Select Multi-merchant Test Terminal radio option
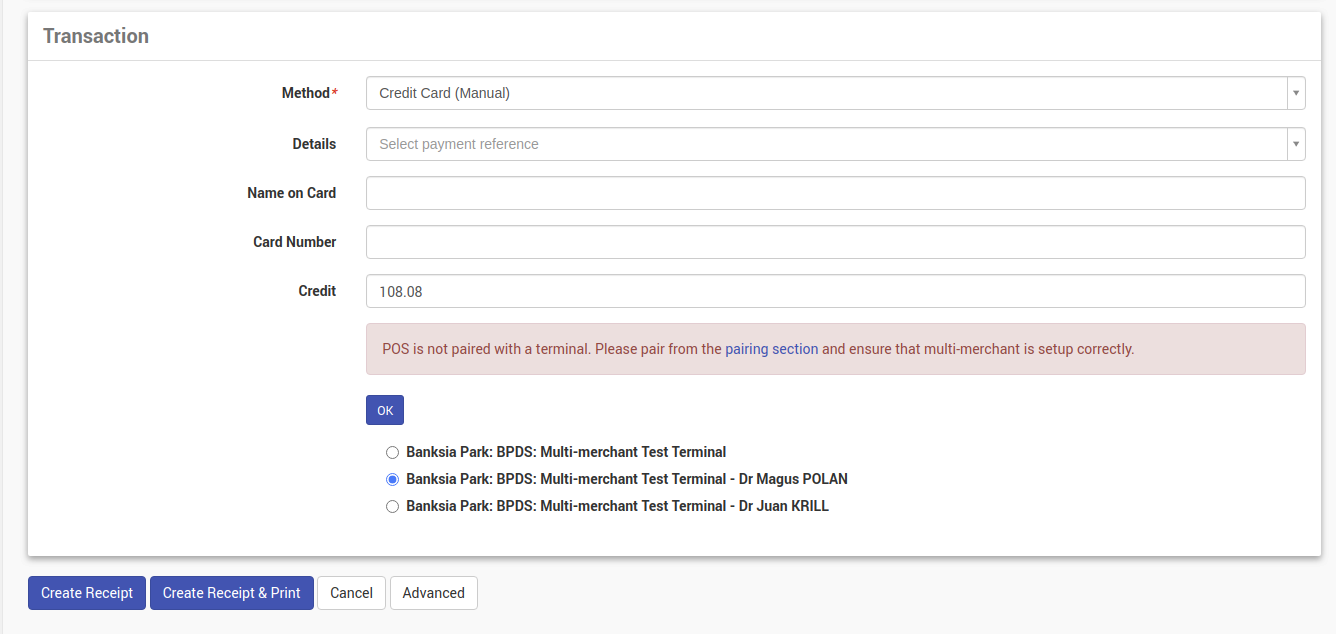This screenshot has width=1336, height=634. click(392, 452)
